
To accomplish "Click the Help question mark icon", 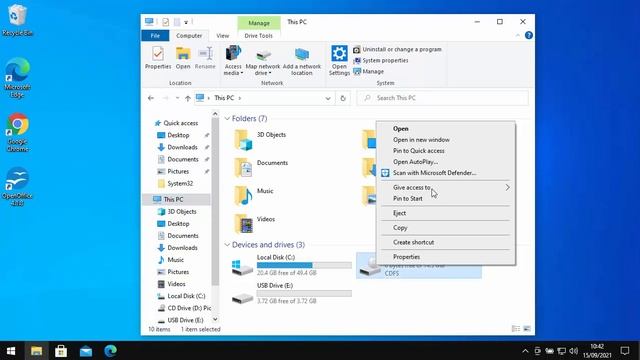I will [529, 35].
